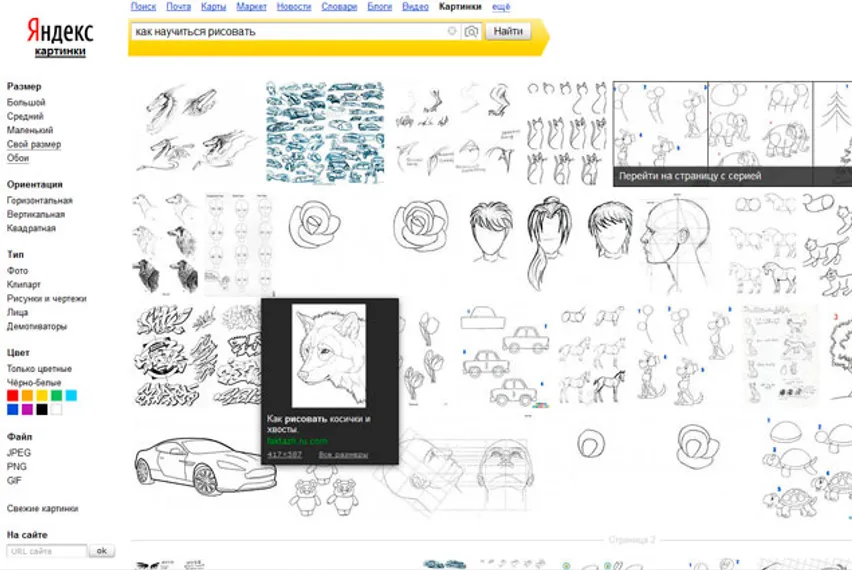Pick the red color swatch
The width and height of the screenshot is (852, 570).
12,396
